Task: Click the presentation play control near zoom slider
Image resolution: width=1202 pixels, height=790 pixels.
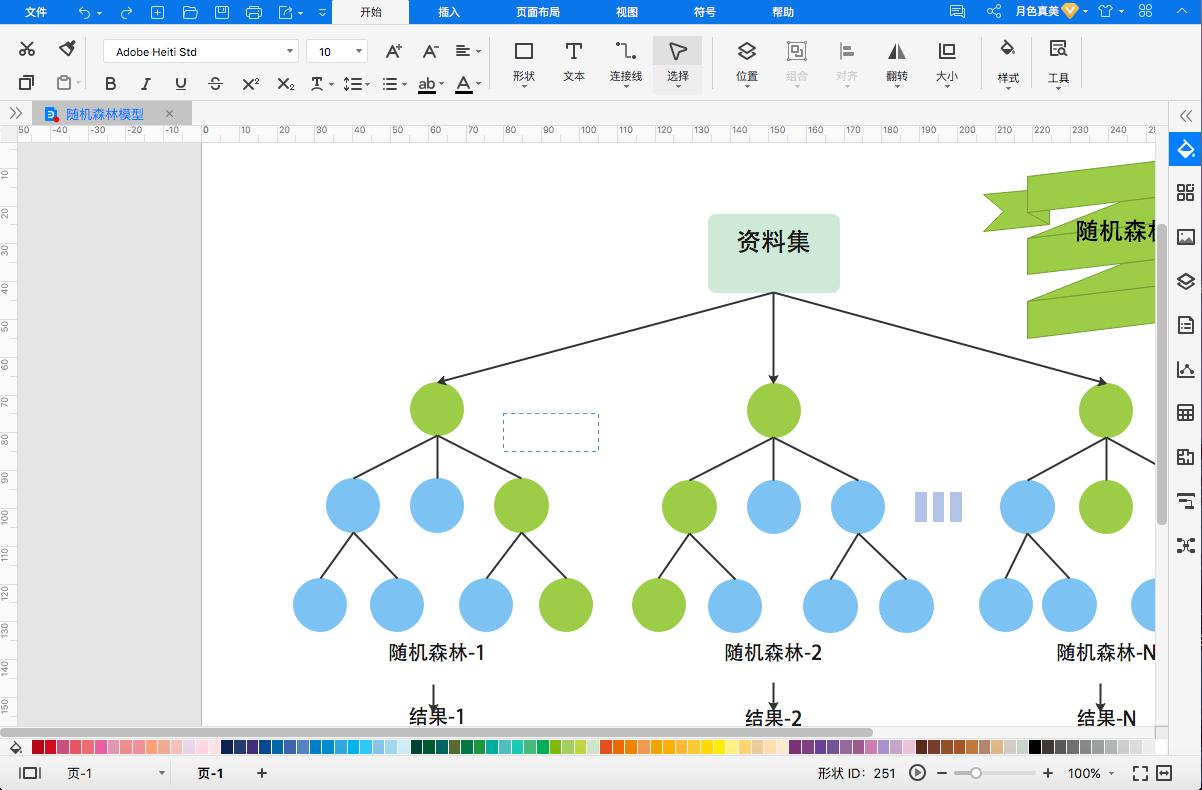Action: [918, 773]
